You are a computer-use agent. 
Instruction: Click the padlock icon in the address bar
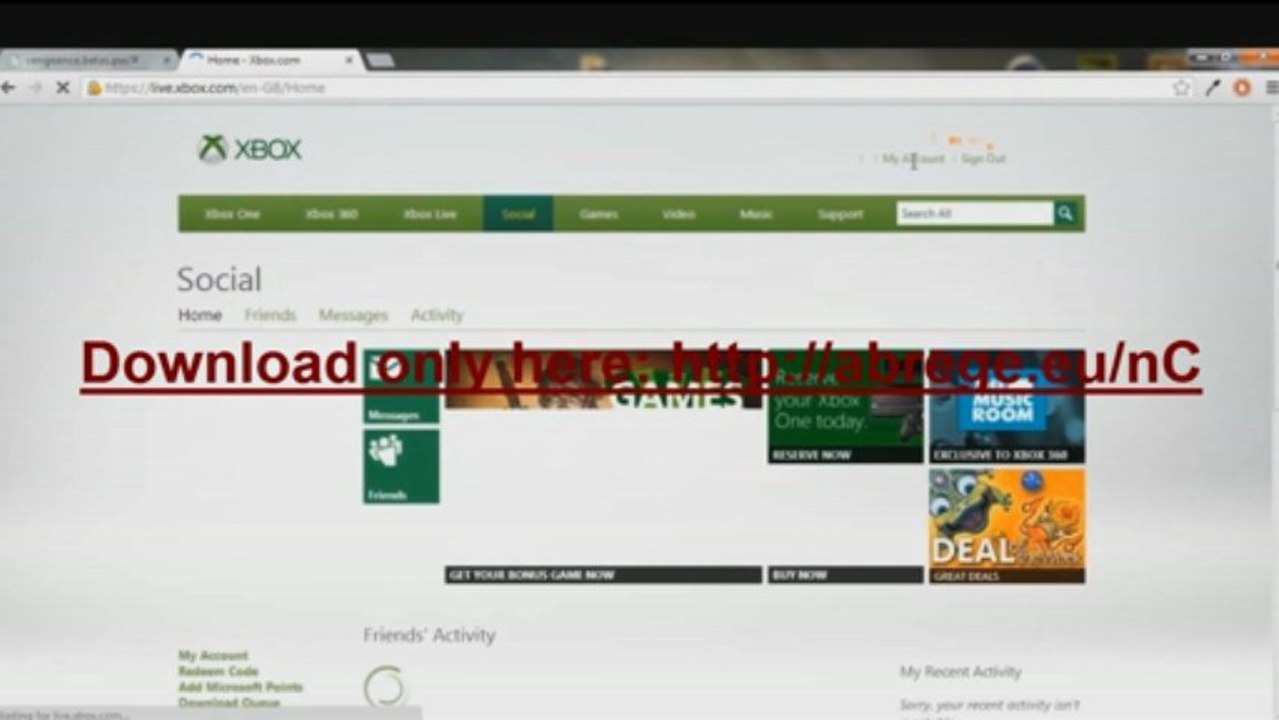[94, 88]
